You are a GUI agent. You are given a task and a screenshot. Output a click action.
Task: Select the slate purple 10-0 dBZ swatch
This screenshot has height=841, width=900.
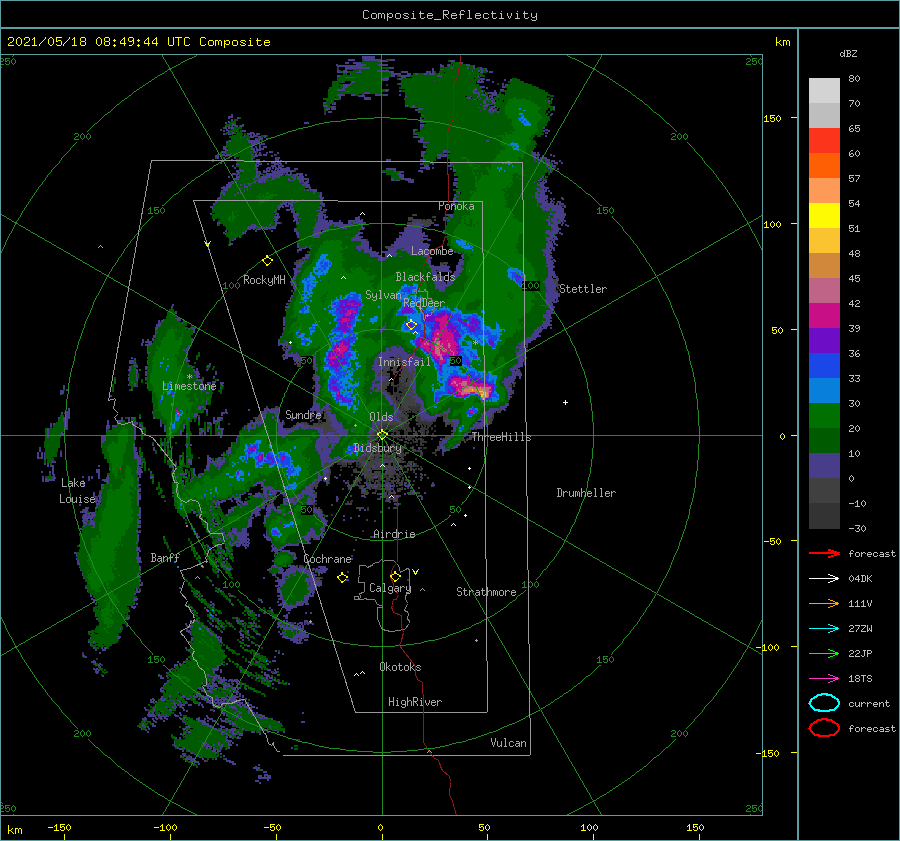coord(824,465)
